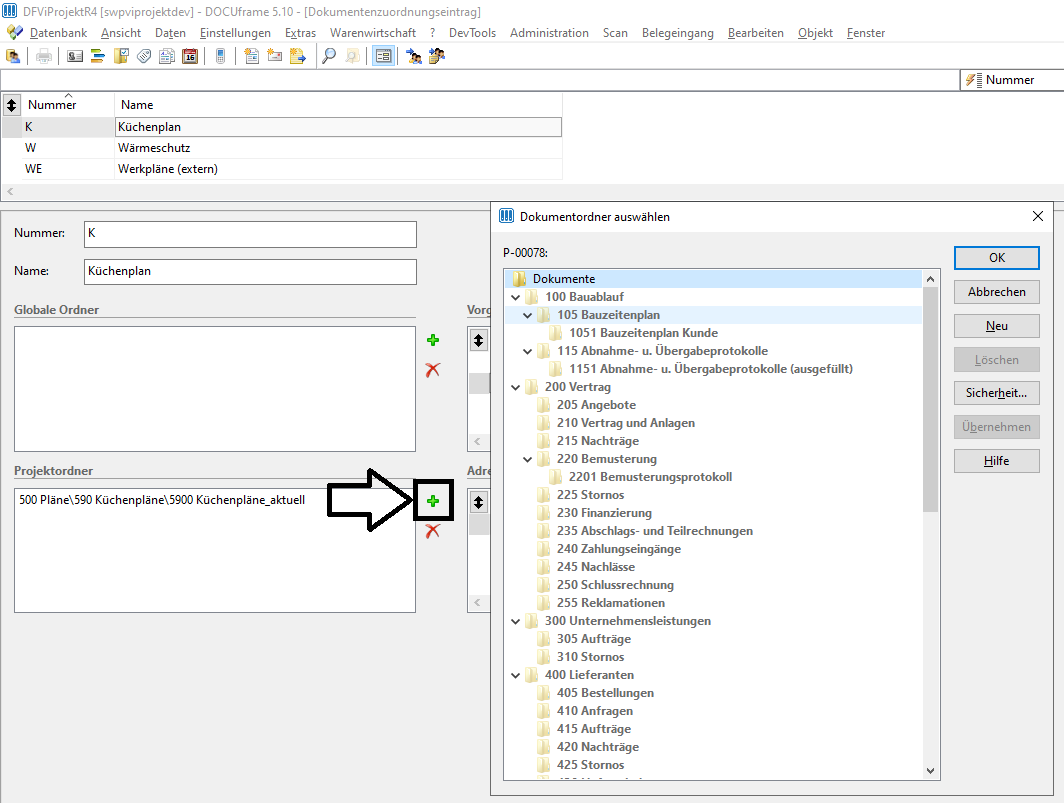Click the folder tree scroll up arrow
Image resolution: width=1064 pixels, height=803 pixels.
(x=930, y=279)
